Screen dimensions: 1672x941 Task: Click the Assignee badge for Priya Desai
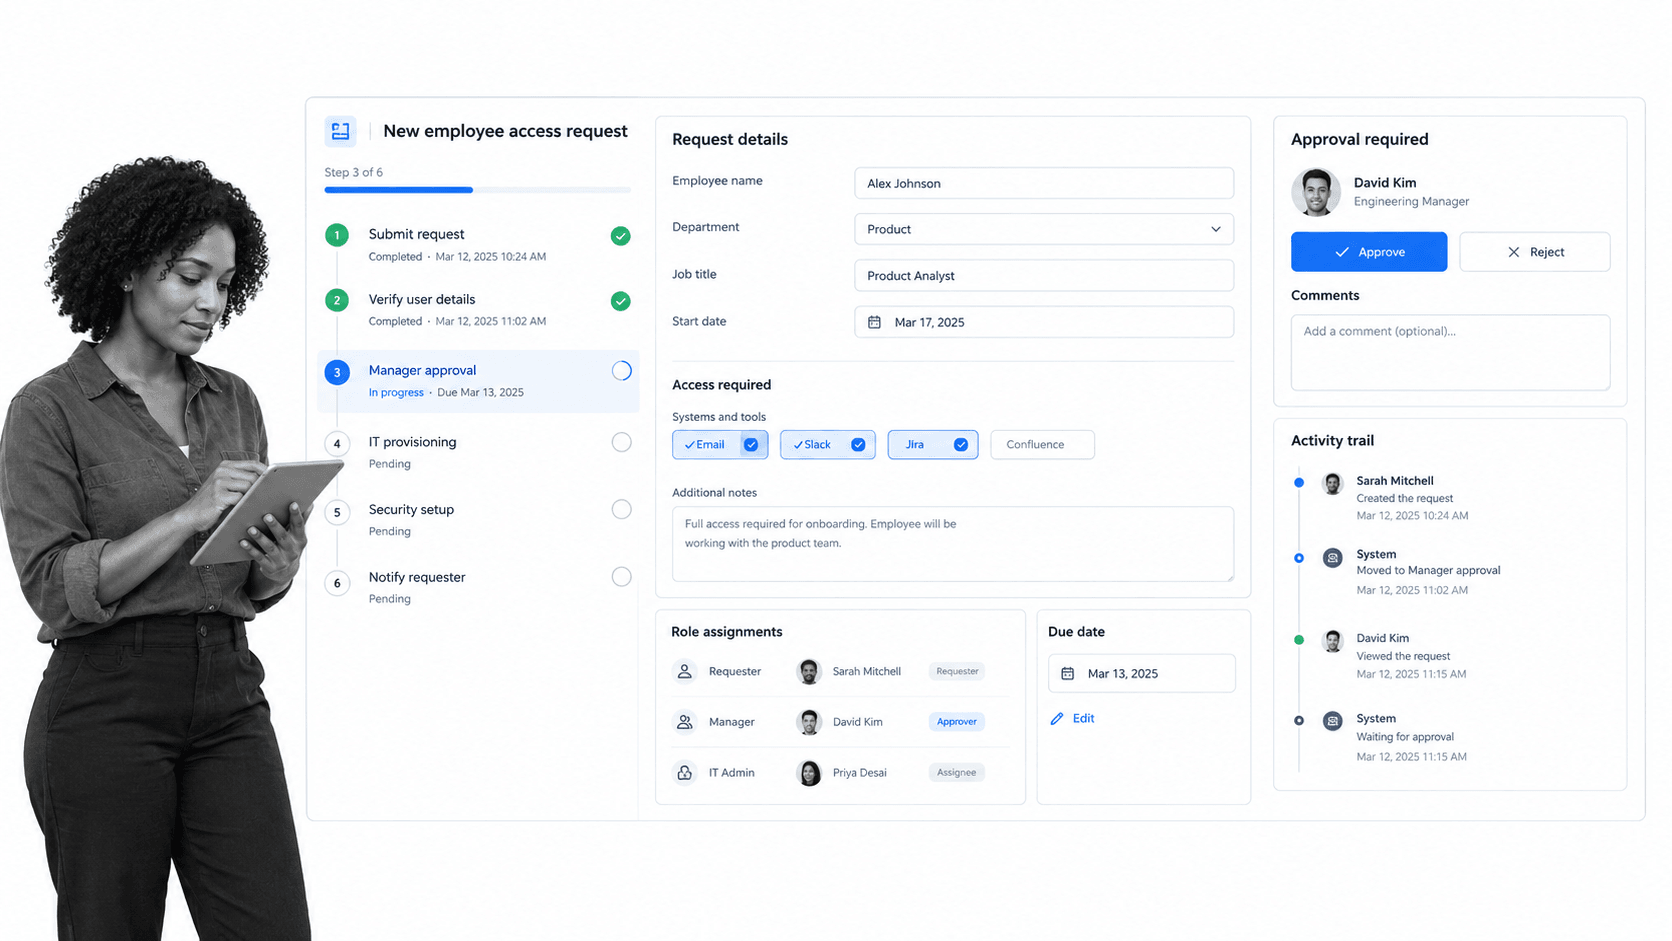click(956, 772)
